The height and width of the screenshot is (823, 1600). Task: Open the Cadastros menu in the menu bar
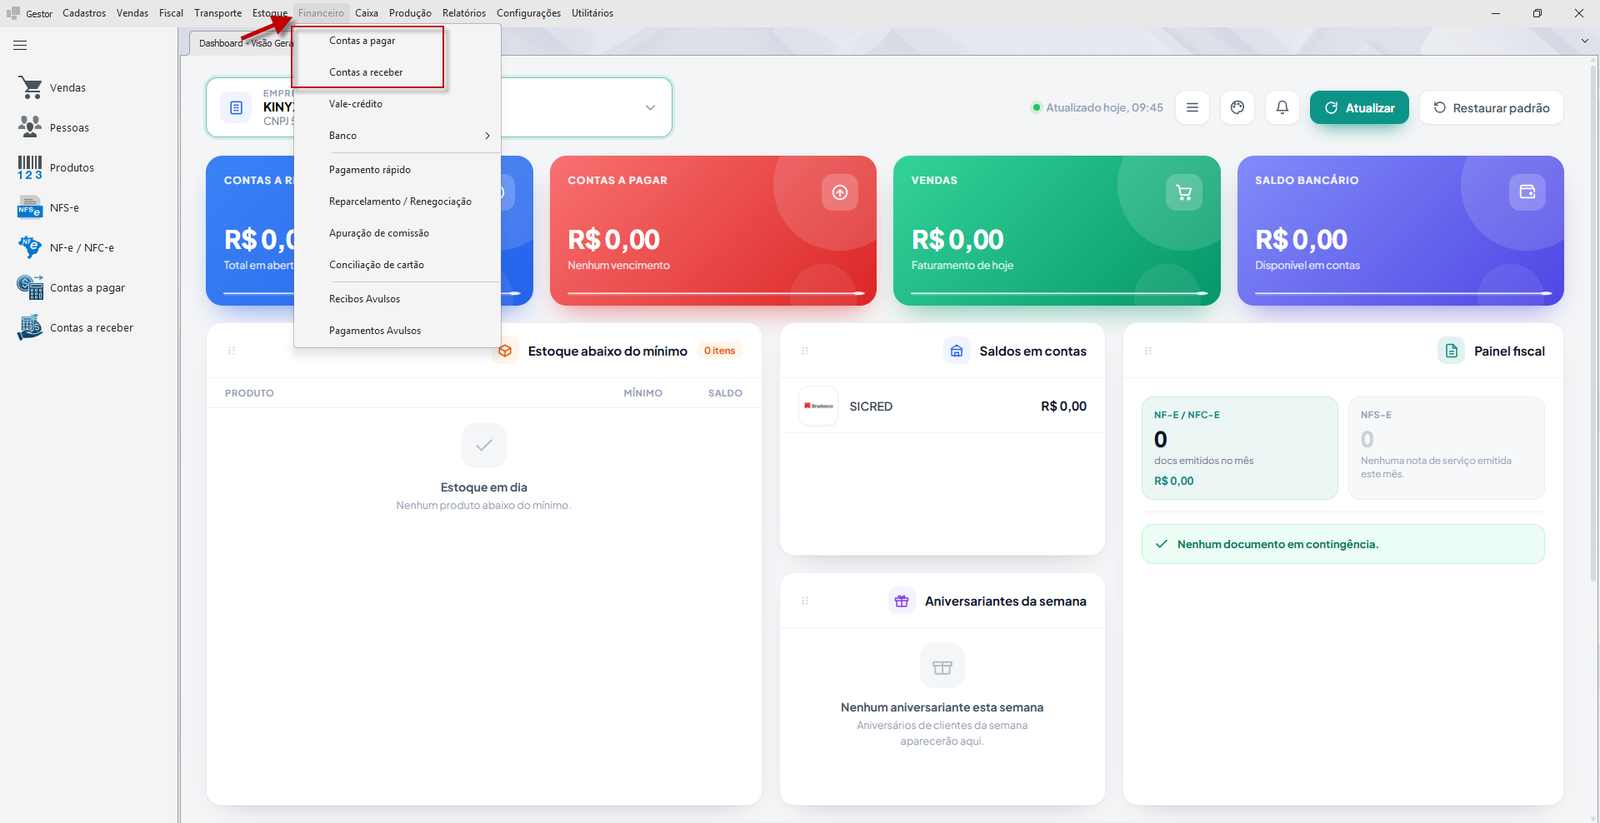click(84, 13)
